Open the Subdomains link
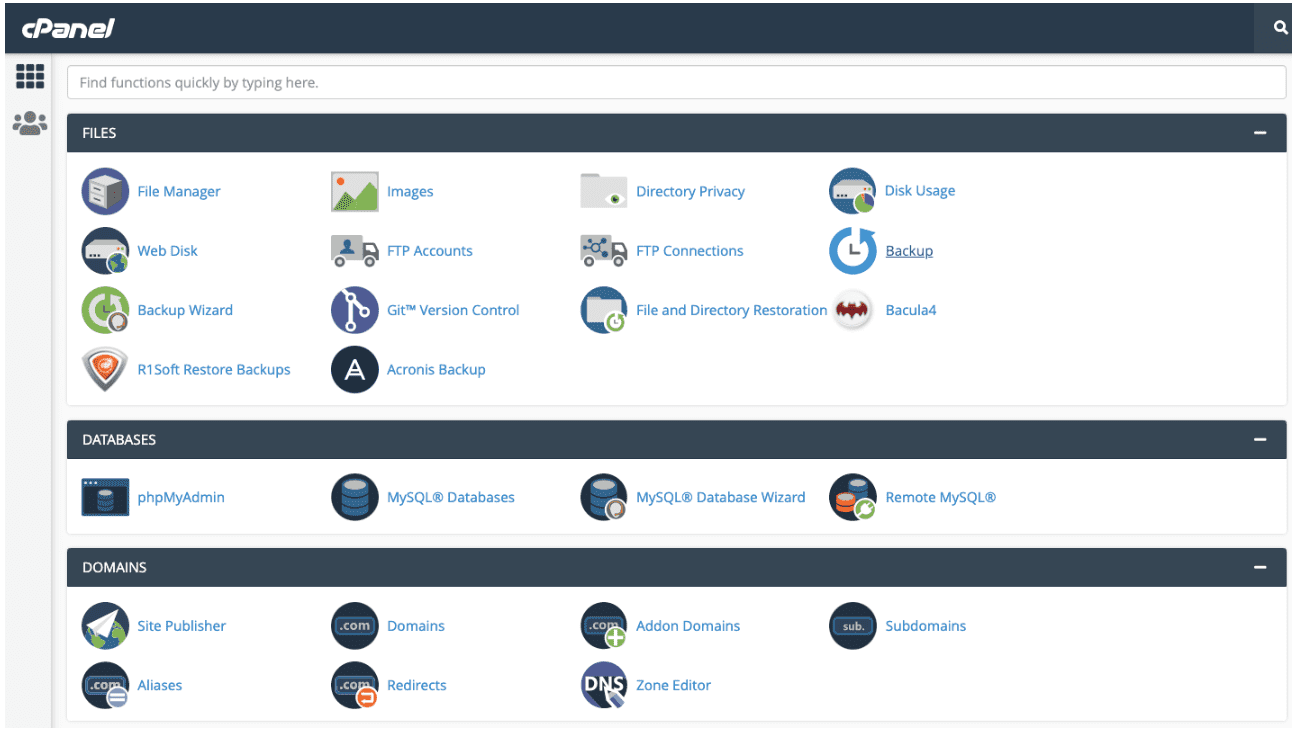 [x=926, y=626]
